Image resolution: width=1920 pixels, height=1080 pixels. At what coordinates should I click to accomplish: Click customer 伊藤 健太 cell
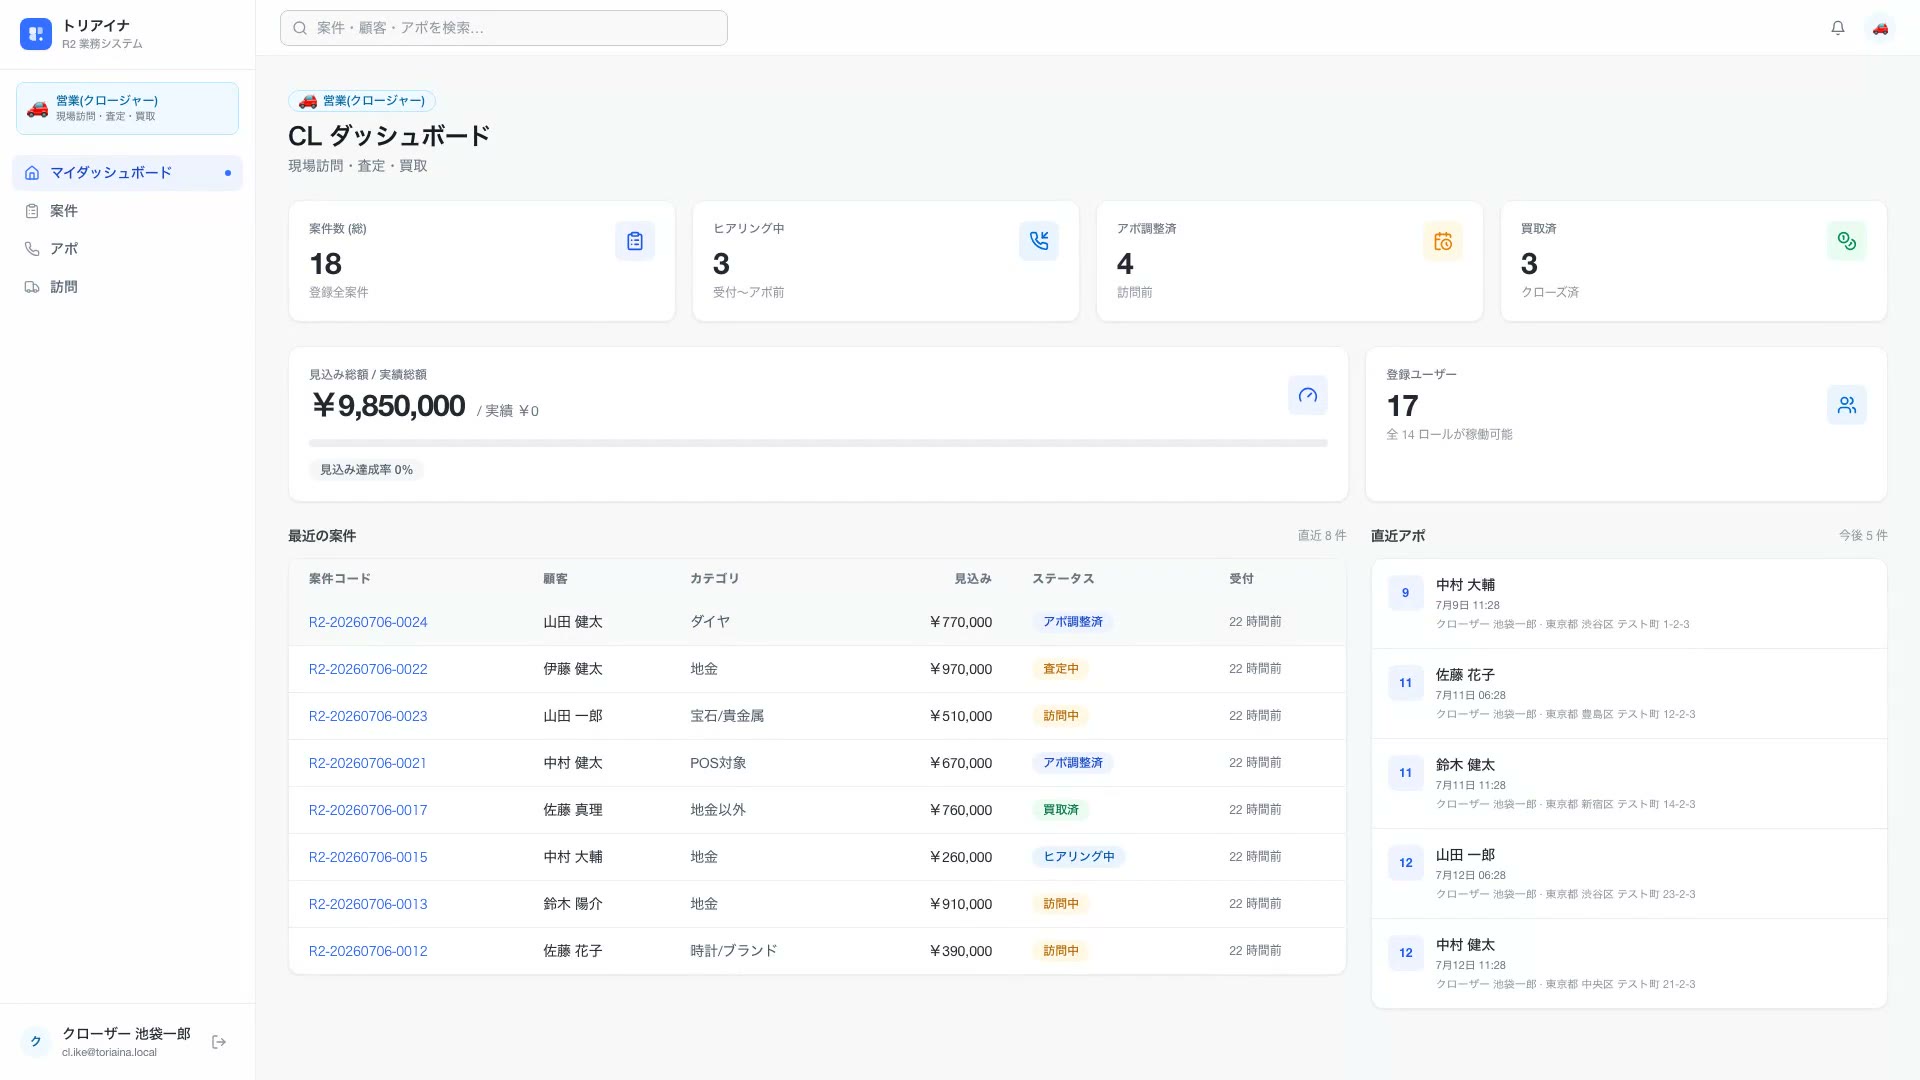pyautogui.click(x=573, y=669)
